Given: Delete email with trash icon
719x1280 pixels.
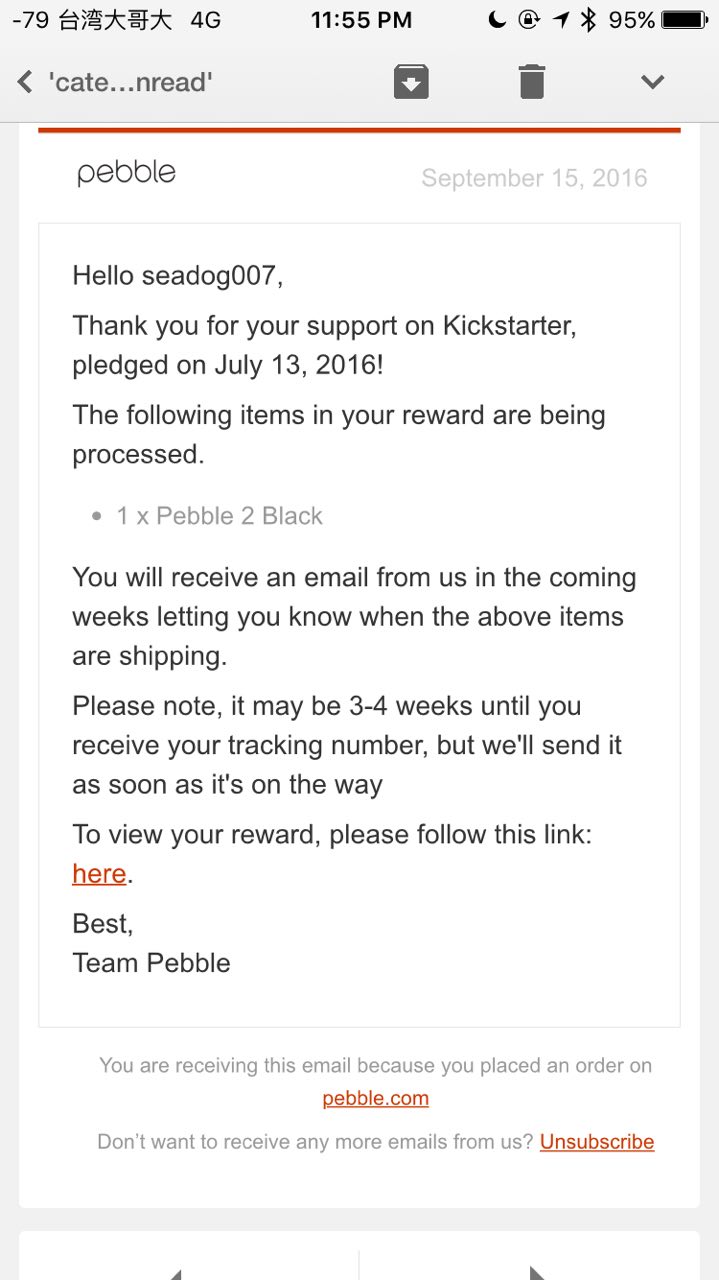Looking at the screenshot, I should tap(532, 81).
